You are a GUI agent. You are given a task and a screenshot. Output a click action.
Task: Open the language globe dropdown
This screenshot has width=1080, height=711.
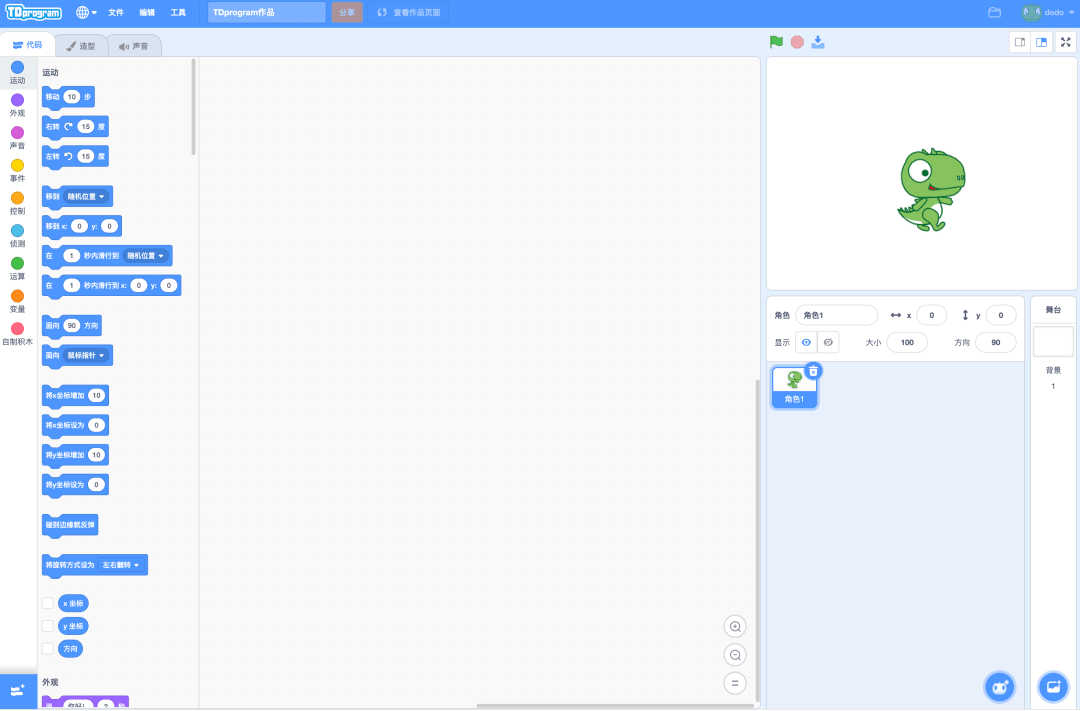coord(87,13)
